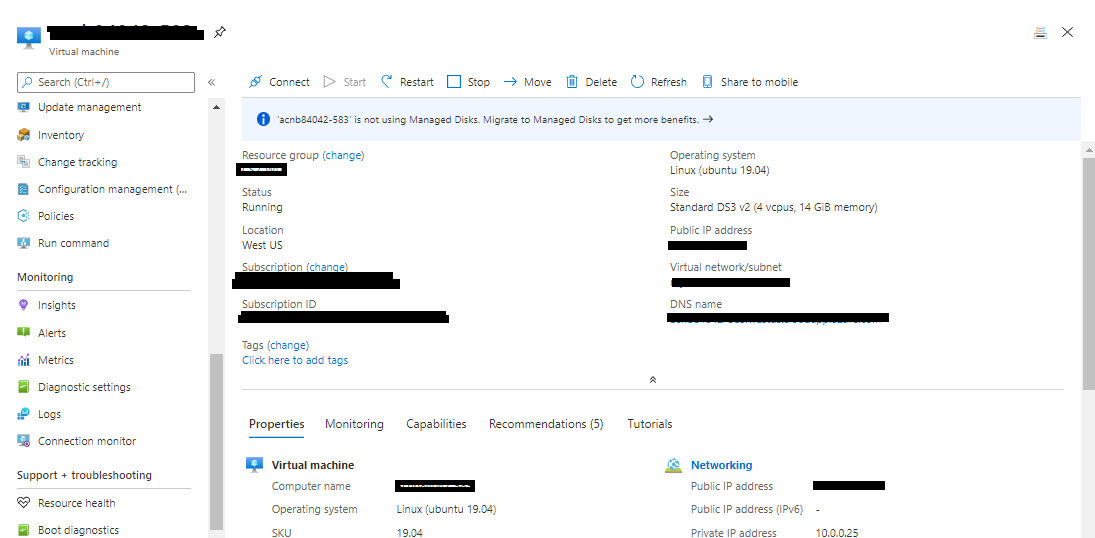Click 'Click here to add tags' link

tap(295, 361)
